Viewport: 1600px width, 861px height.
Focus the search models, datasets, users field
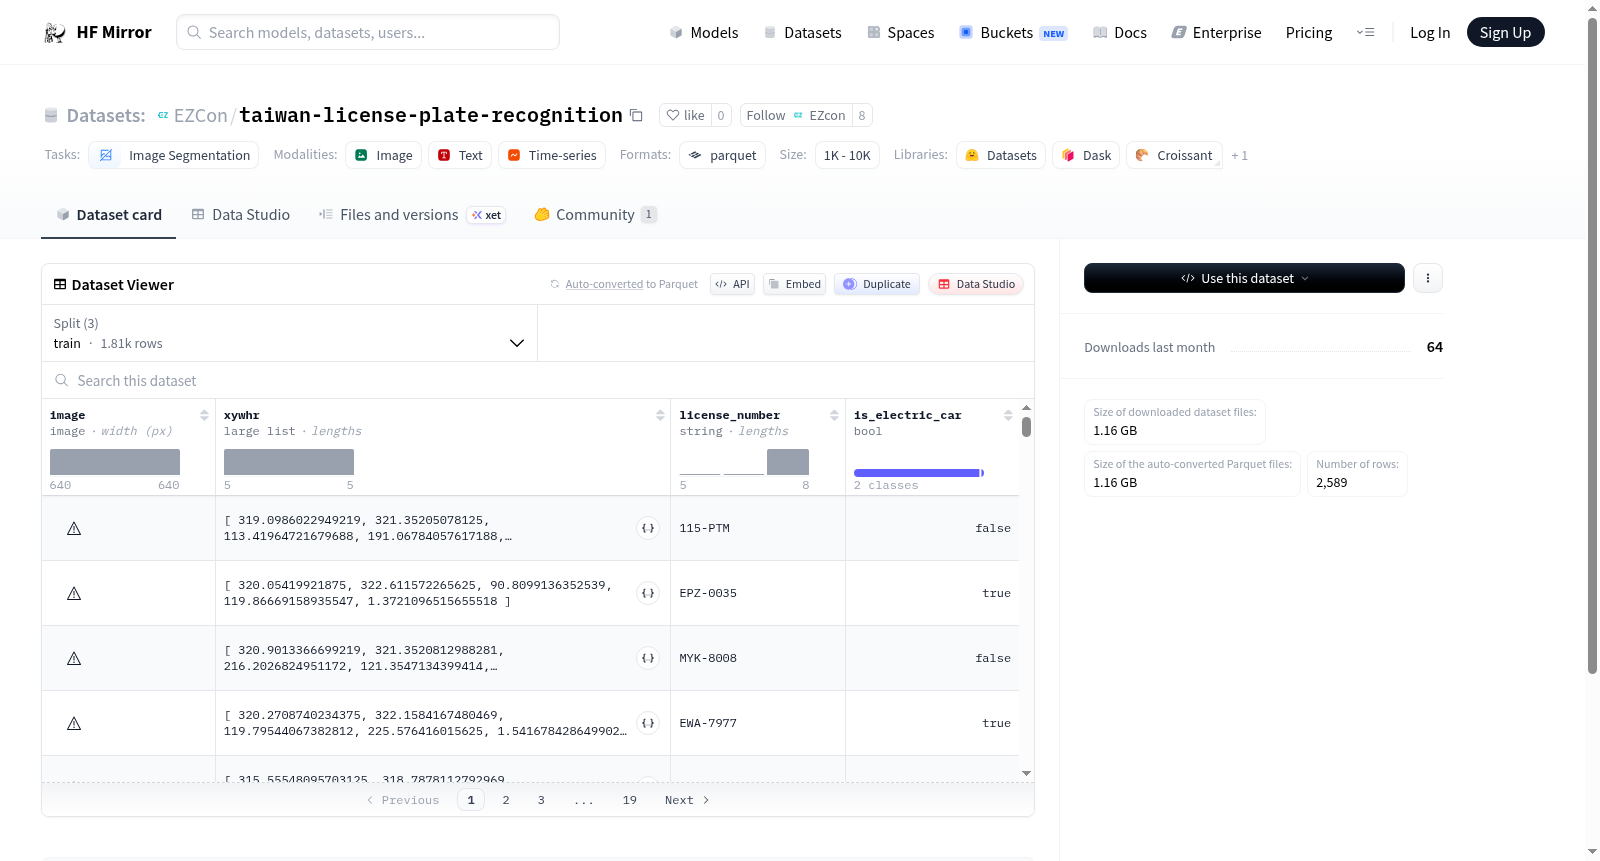tap(368, 32)
